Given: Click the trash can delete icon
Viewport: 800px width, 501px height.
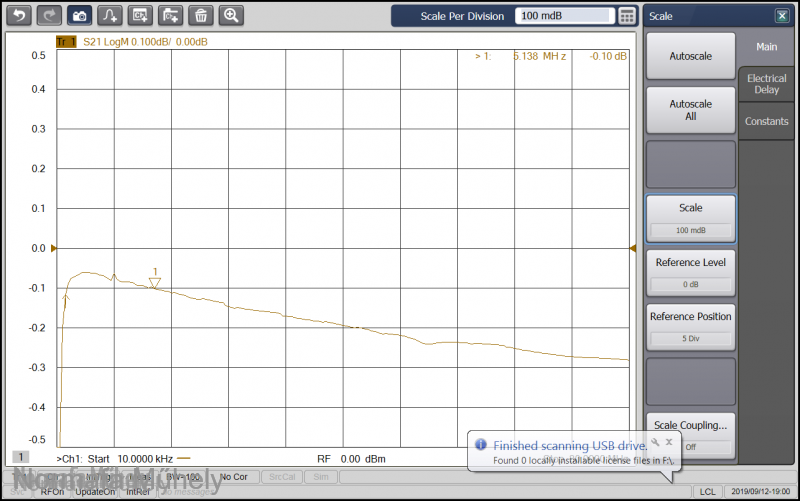Looking at the screenshot, I should [x=201, y=16].
